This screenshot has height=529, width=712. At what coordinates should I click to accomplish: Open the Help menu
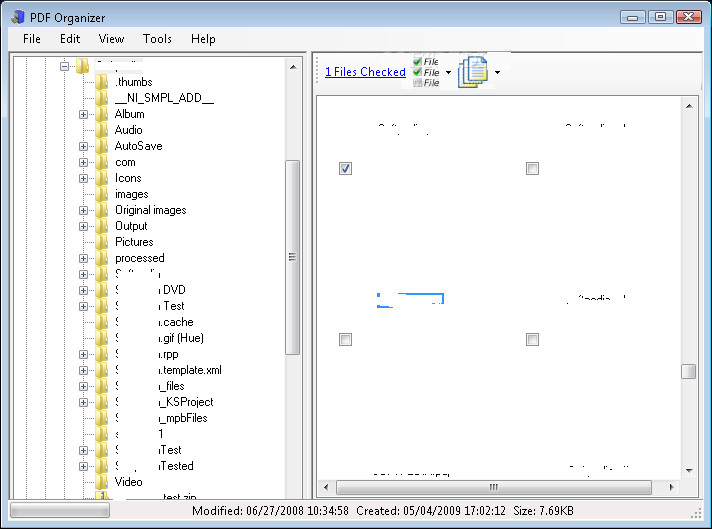(203, 39)
